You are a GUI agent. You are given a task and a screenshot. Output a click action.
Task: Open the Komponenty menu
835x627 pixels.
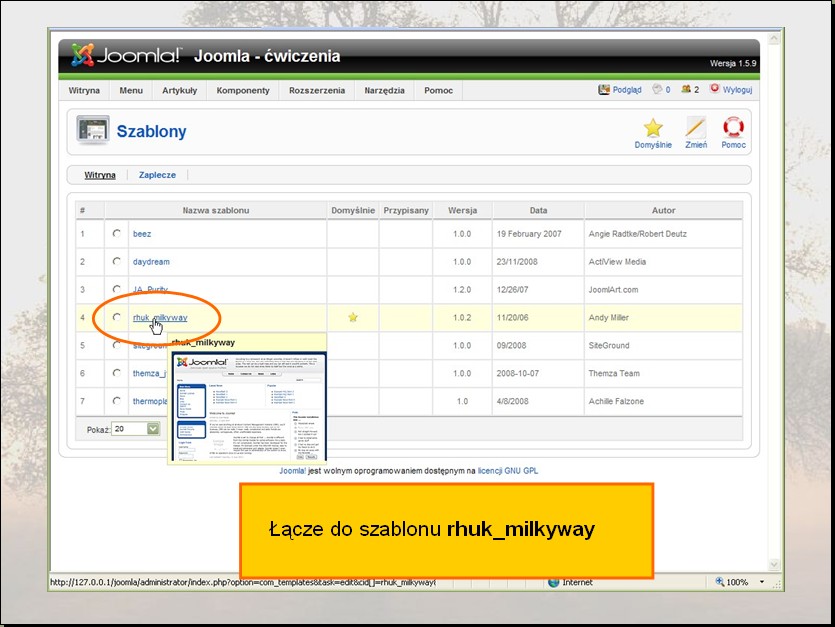[243, 90]
